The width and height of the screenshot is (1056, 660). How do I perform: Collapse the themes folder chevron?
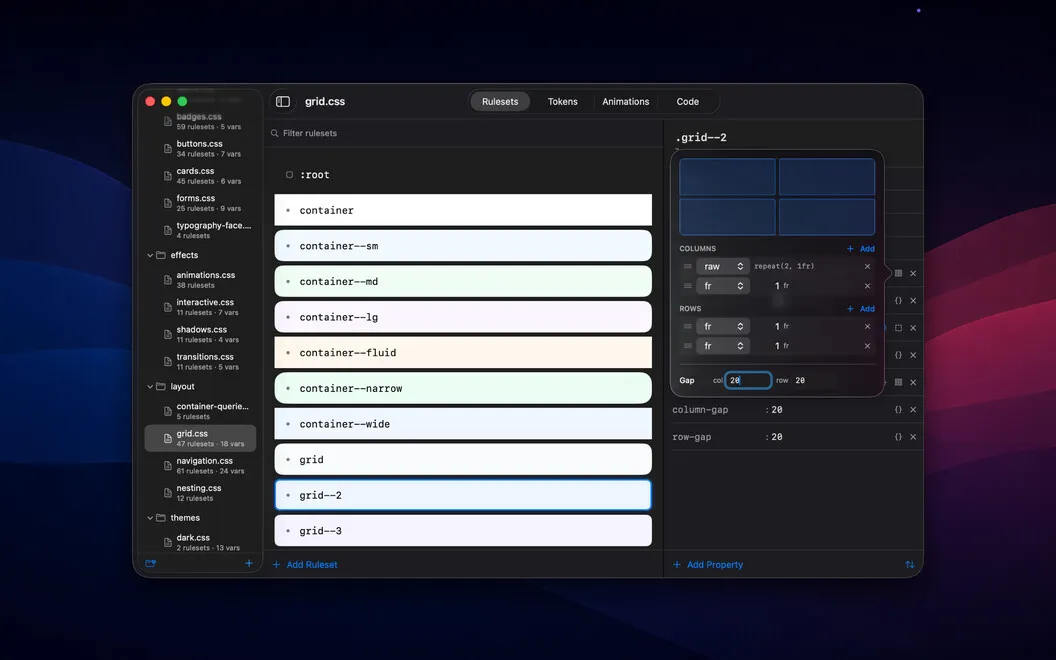[150, 518]
